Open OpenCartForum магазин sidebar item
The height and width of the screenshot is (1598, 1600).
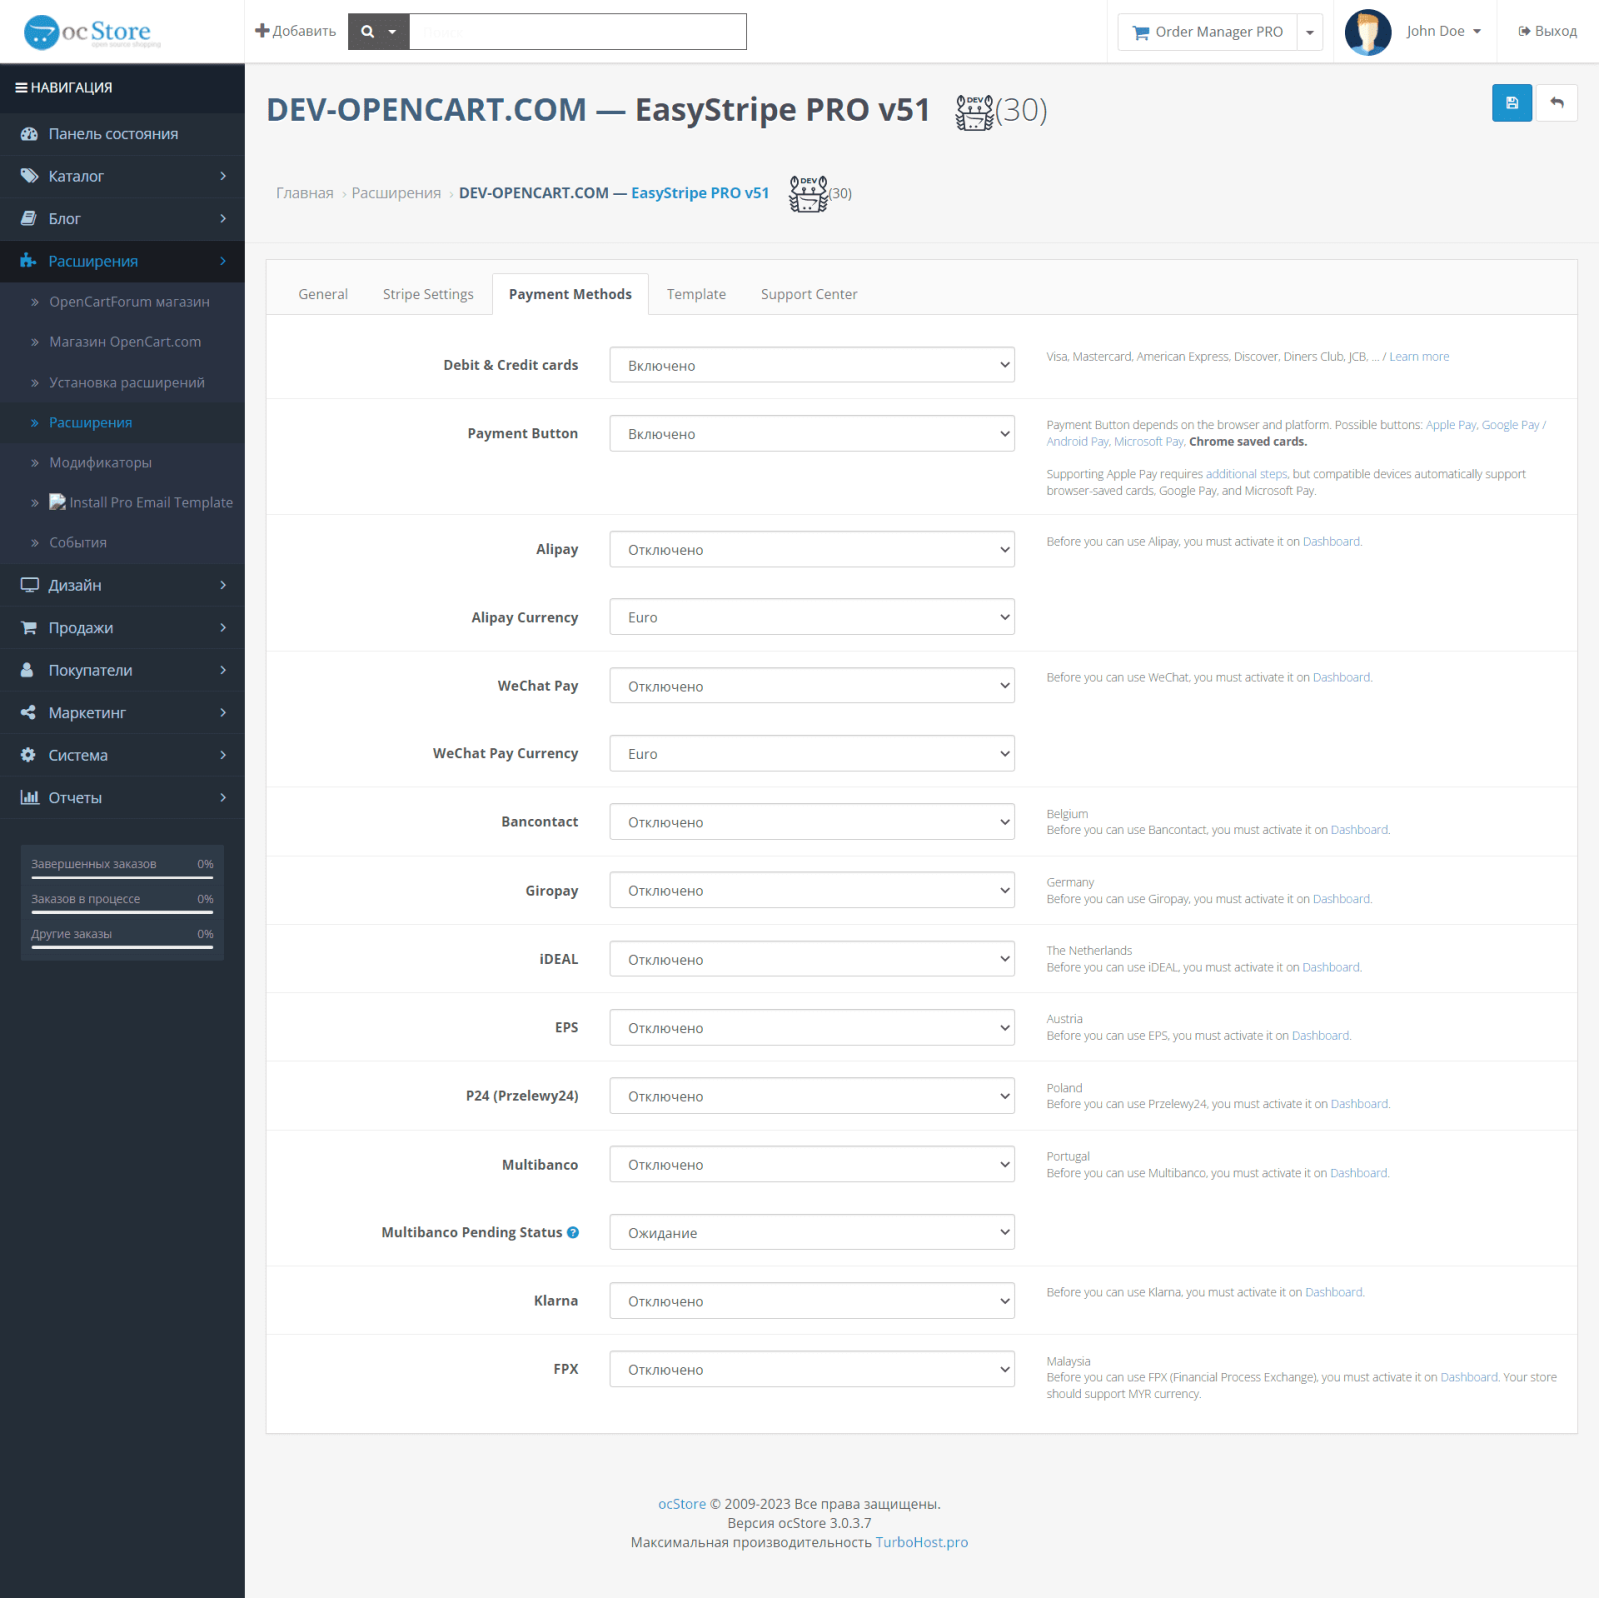coord(130,302)
